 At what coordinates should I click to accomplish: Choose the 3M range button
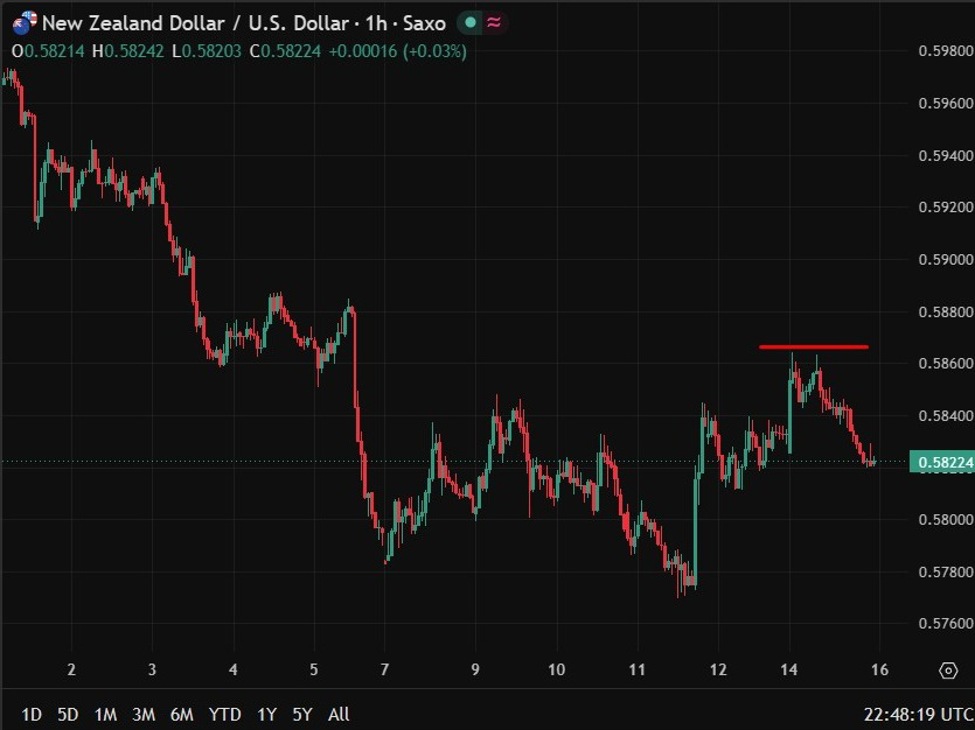pos(144,714)
